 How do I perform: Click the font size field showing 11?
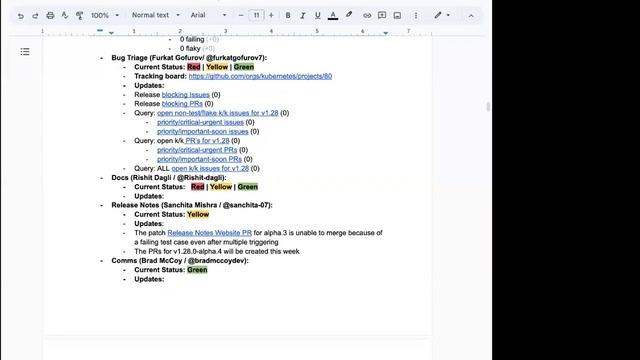(256, 16)
